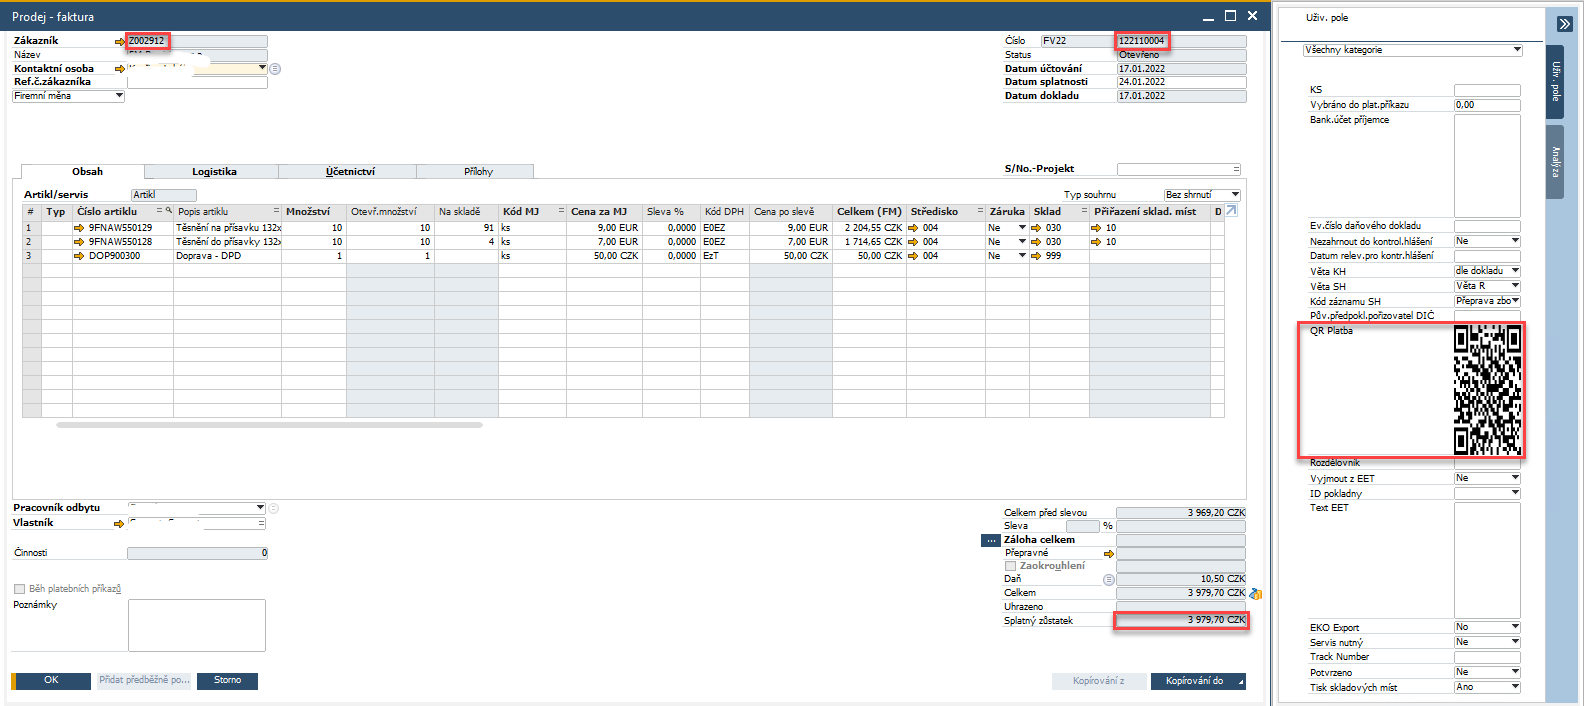Screen dimensions: 1584x706
Task: Click the Text EET text area
Action: [1487, 560]
